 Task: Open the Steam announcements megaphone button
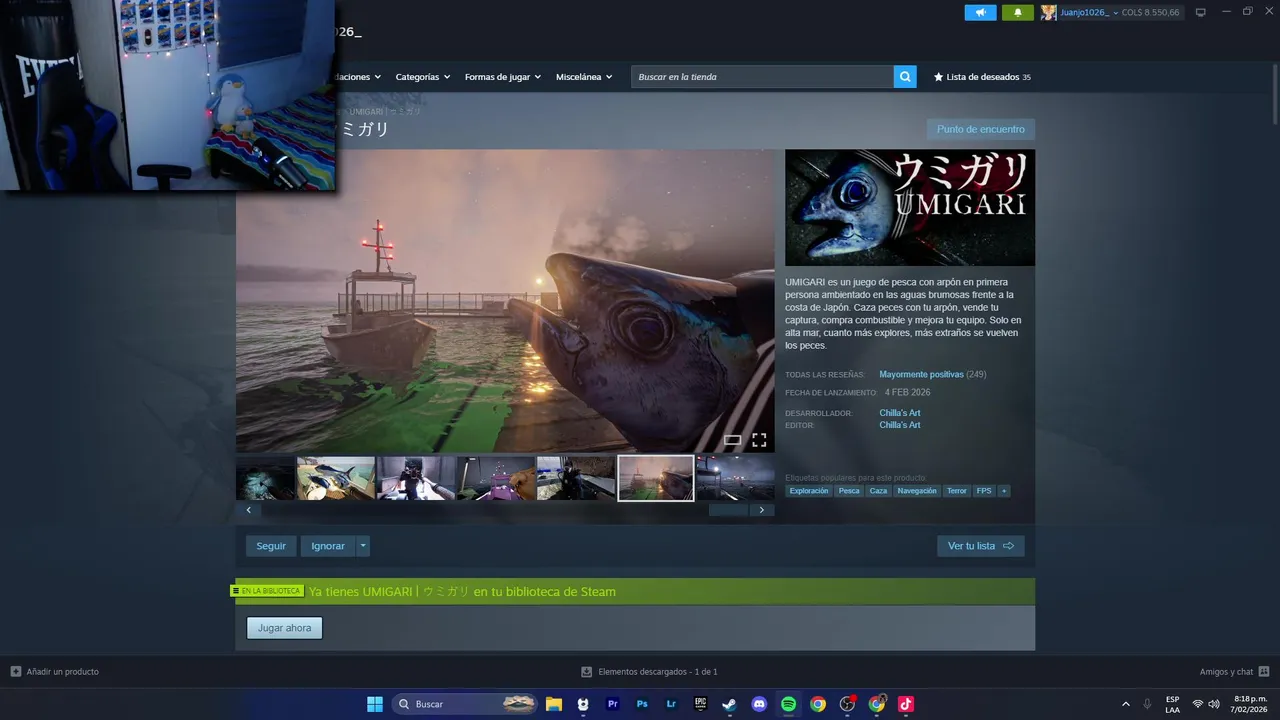(x=980, y=12)
